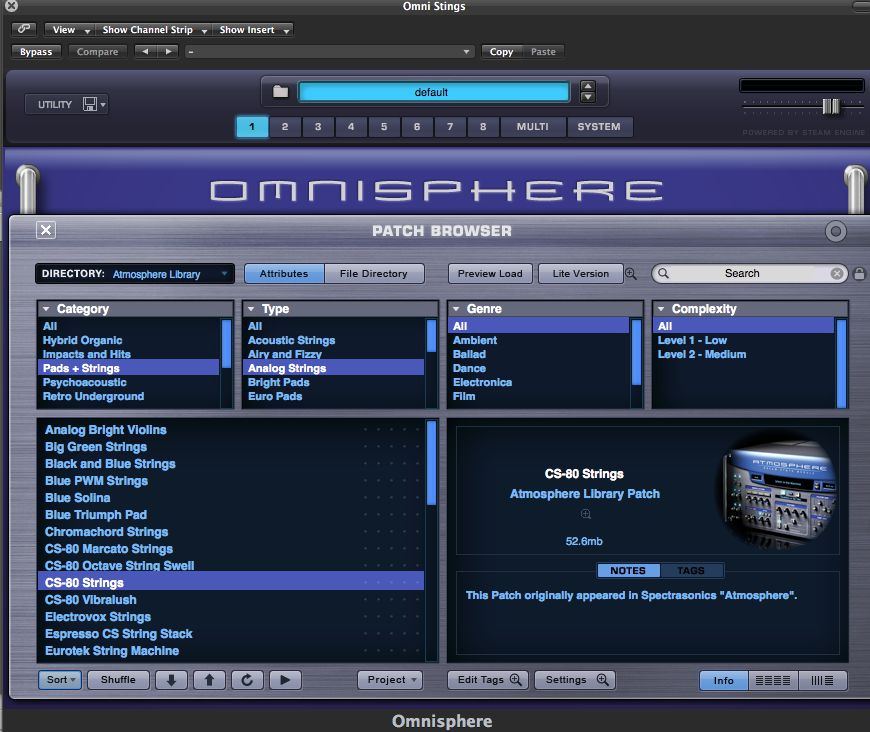Open the Type column header menu
870x732 pixels.
340,309
